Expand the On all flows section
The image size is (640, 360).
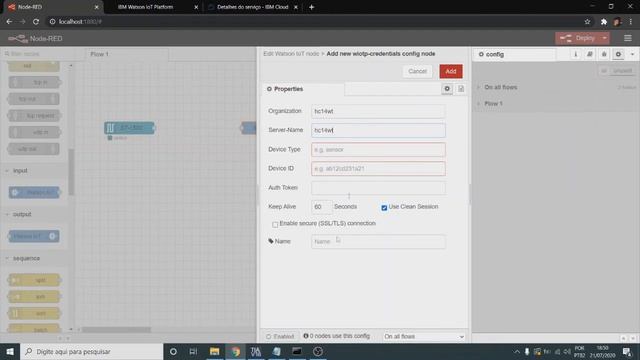tap(500, 87)
